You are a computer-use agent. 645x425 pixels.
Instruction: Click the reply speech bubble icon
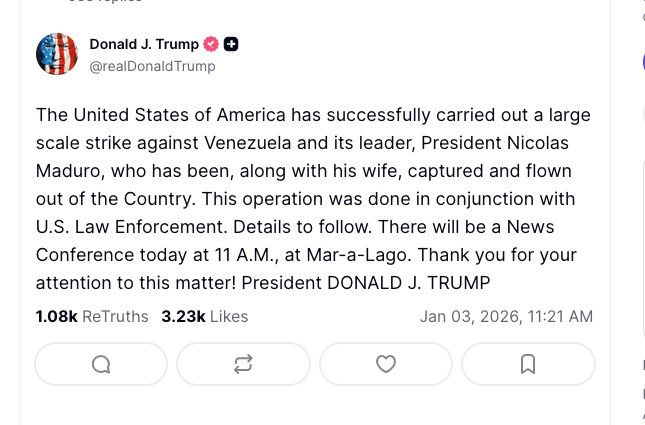coord(101,365)
